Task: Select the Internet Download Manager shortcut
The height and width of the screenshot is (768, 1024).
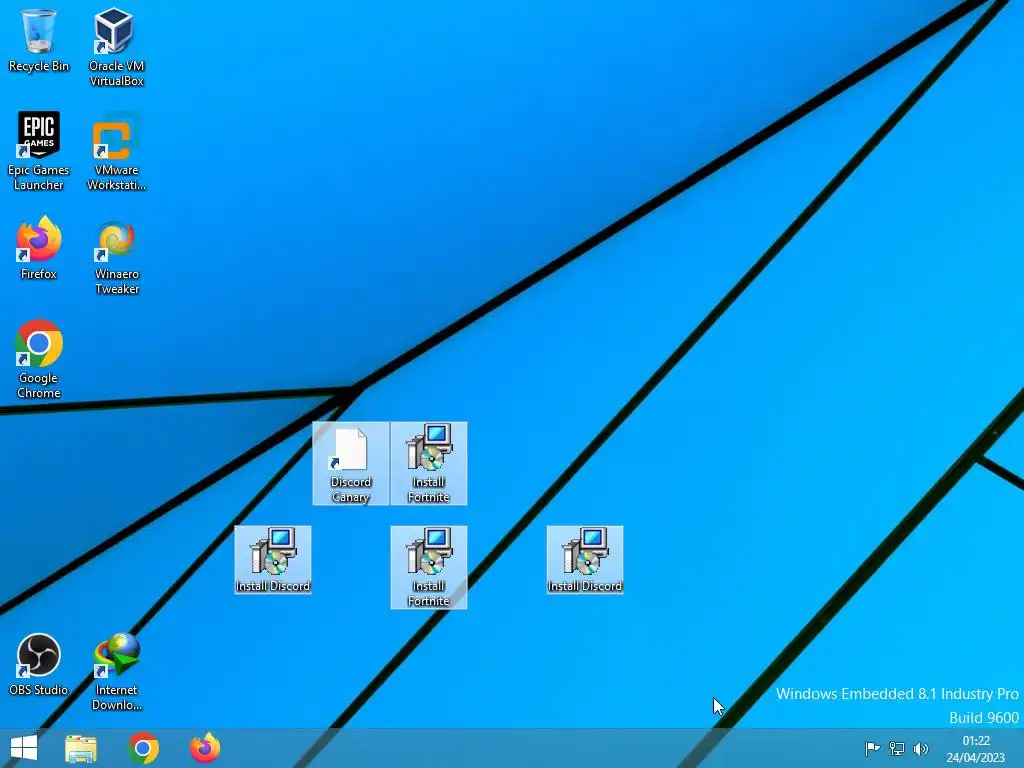Action: pos(116,671)
